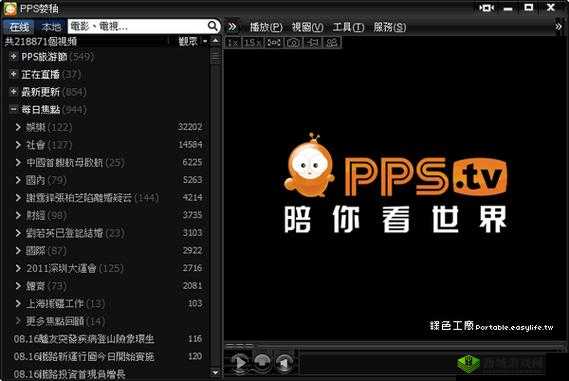Collapse the 每日焦點 category
The width and height of the screenshot is (569, 381).
(x=13, y=109)
